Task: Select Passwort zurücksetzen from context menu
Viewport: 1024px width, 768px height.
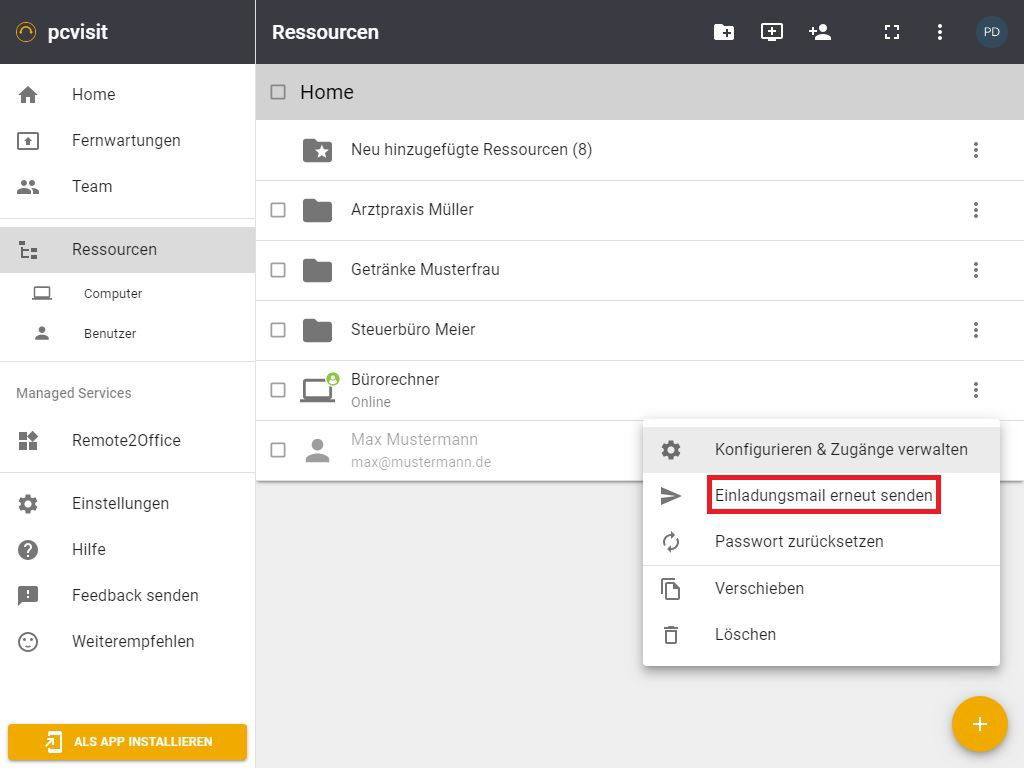Action: 799,542
